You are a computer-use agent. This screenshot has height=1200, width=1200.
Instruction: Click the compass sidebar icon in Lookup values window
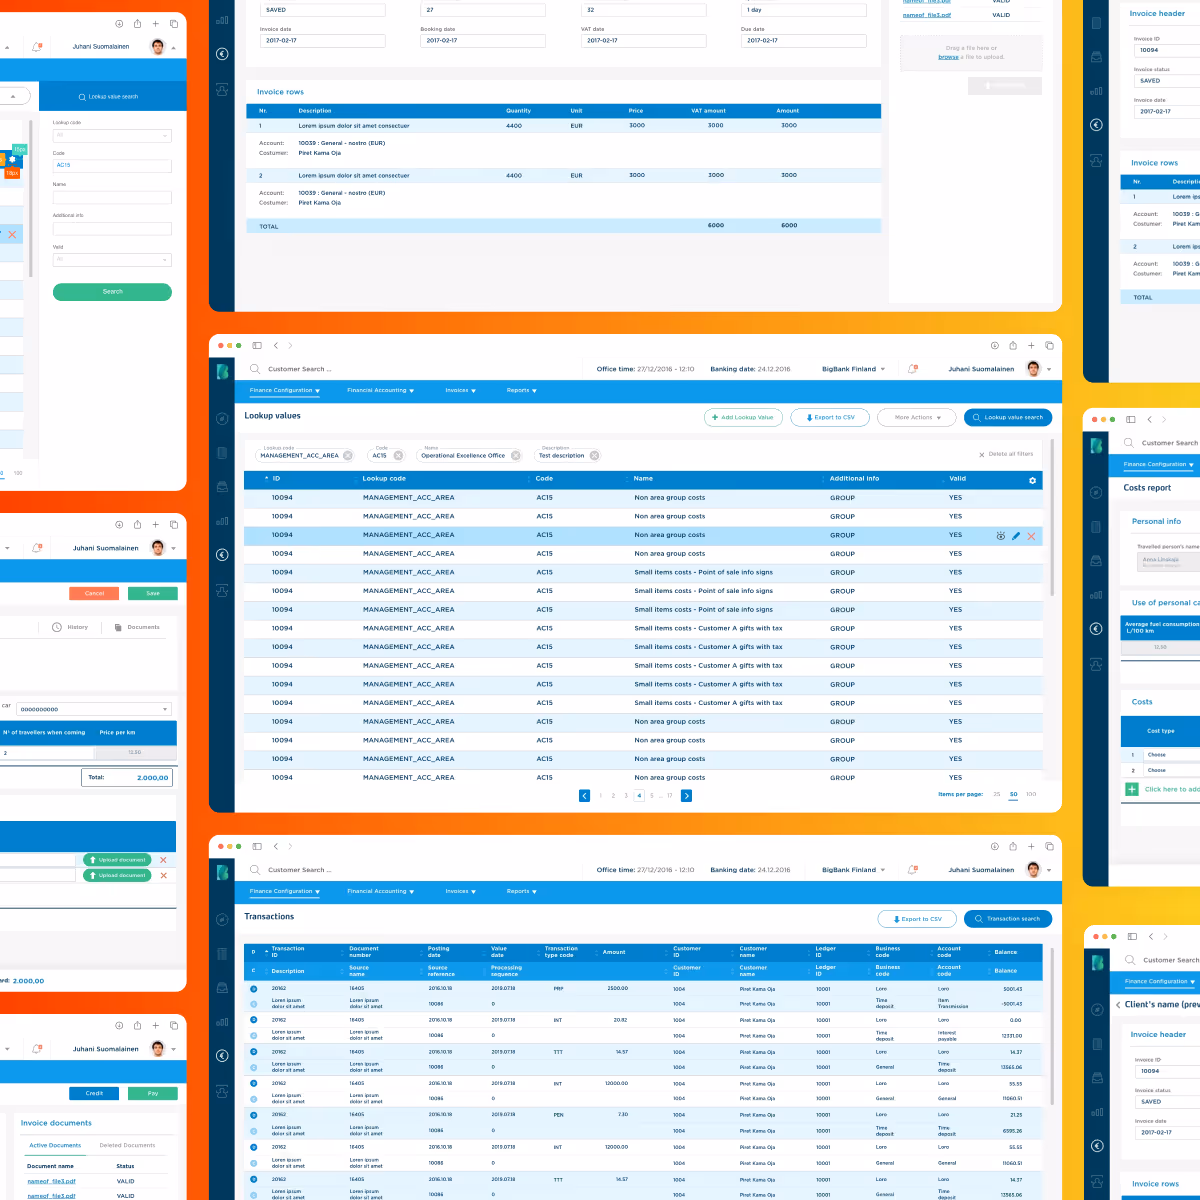[222, 419]
